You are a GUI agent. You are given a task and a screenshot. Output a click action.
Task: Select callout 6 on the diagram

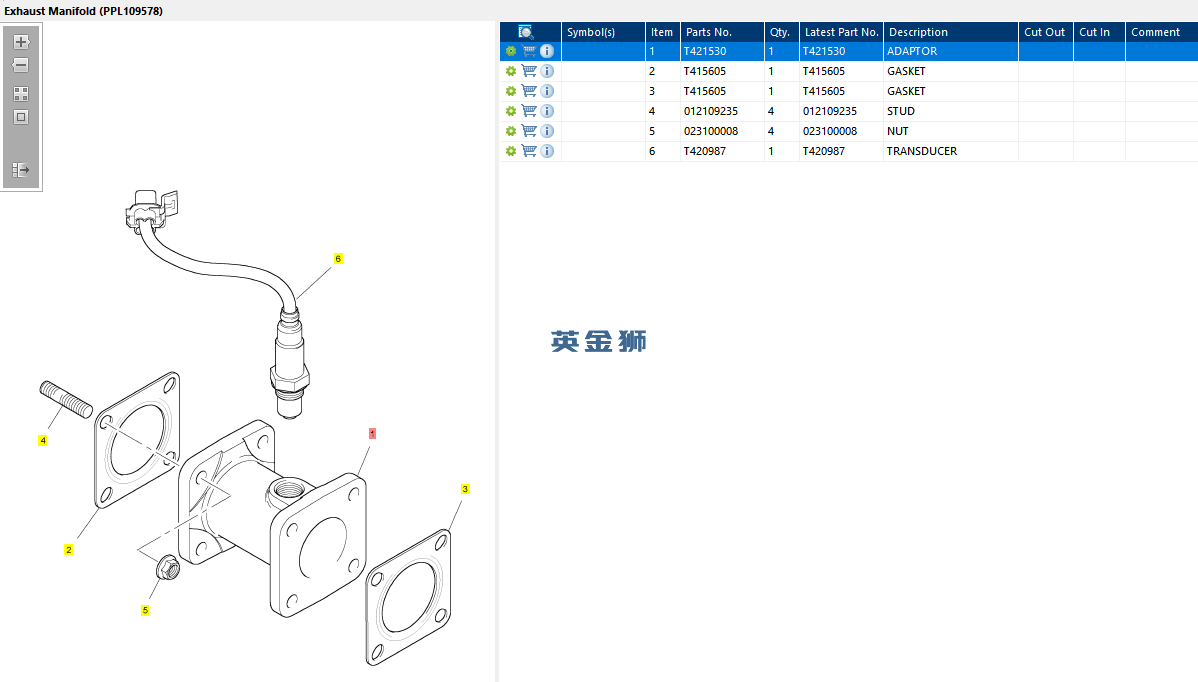338,259
